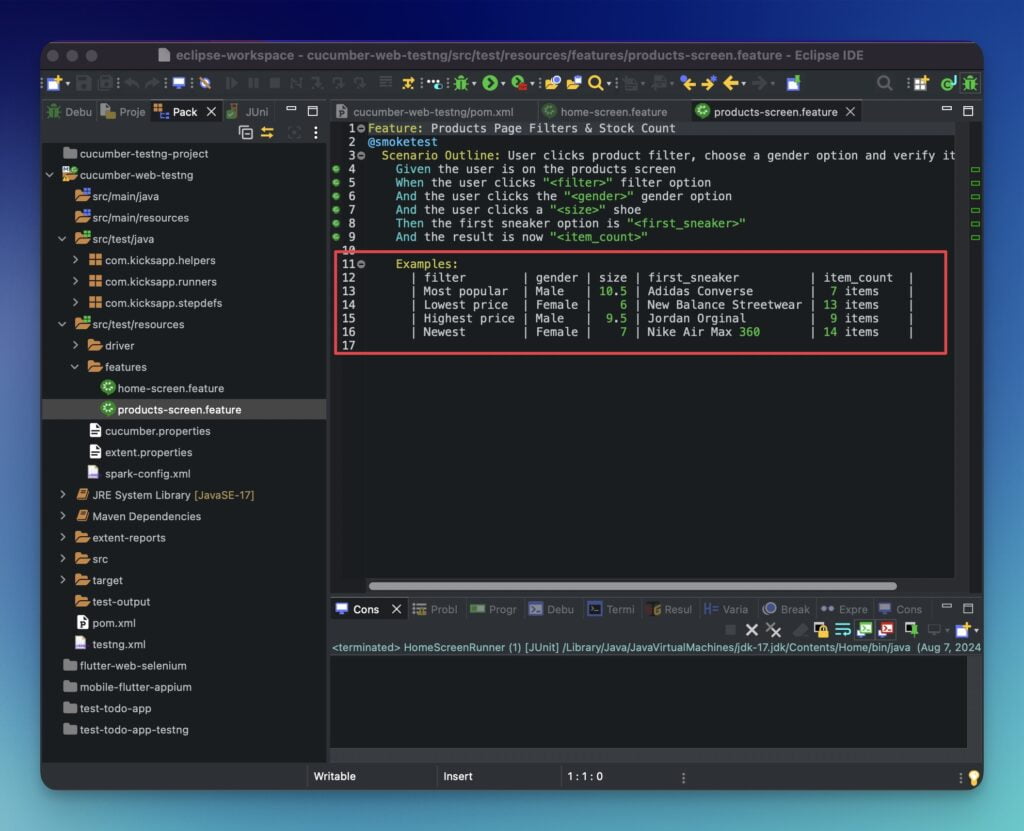Image resolution: width=1024 pixels, height=831 pixels.
Task: Expand the JRE System Library node
Action: pyautogui.click(x=63, y=495)
